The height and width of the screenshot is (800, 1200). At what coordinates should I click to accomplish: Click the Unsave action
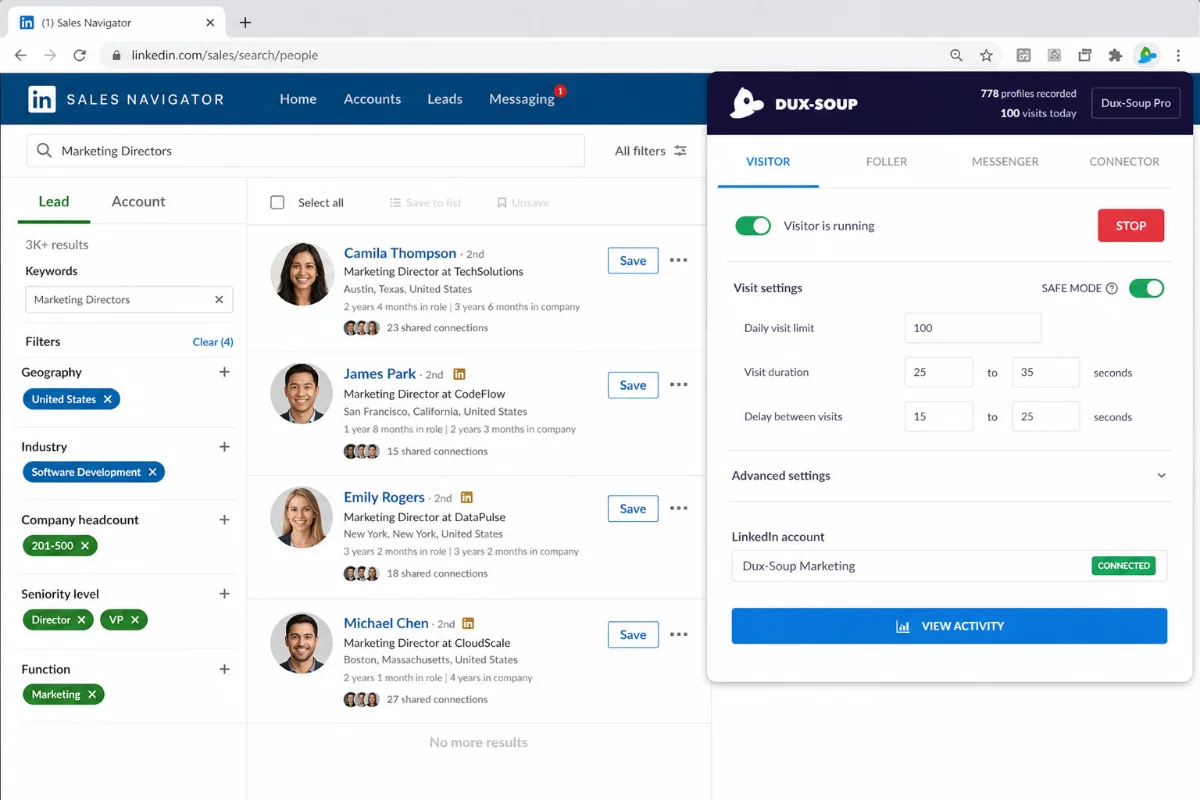[523, 203]
